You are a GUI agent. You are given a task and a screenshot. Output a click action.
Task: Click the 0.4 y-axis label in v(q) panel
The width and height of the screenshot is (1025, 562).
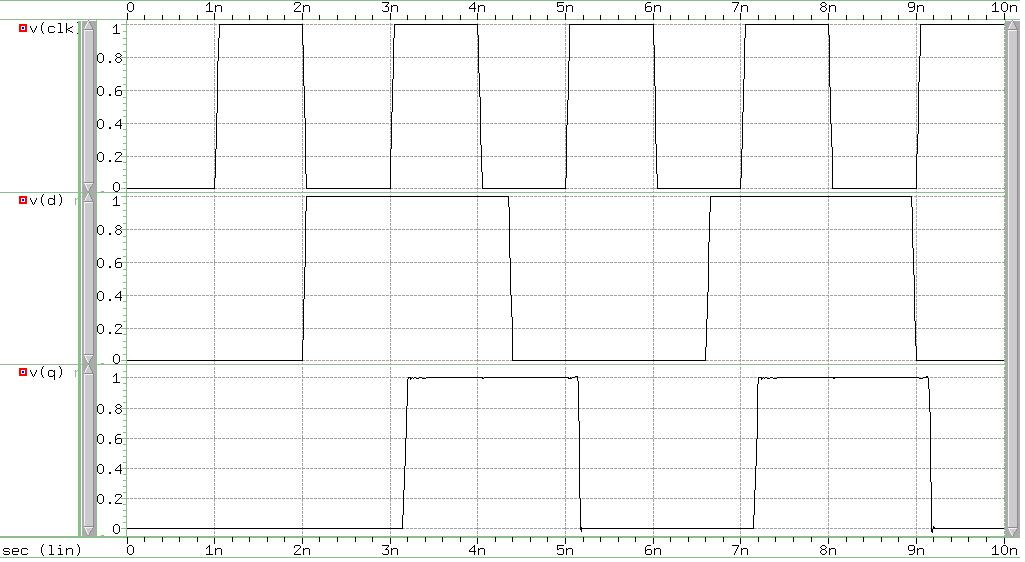[x=110, y=469]
